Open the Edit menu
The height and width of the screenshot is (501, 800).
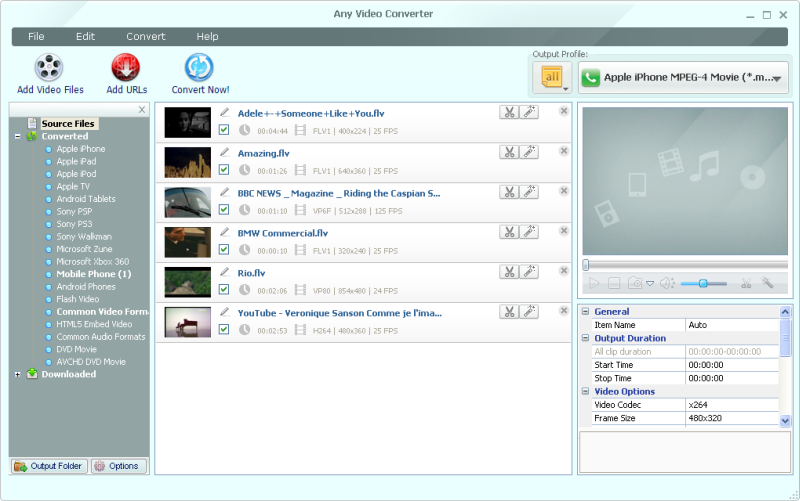(86, 37)
